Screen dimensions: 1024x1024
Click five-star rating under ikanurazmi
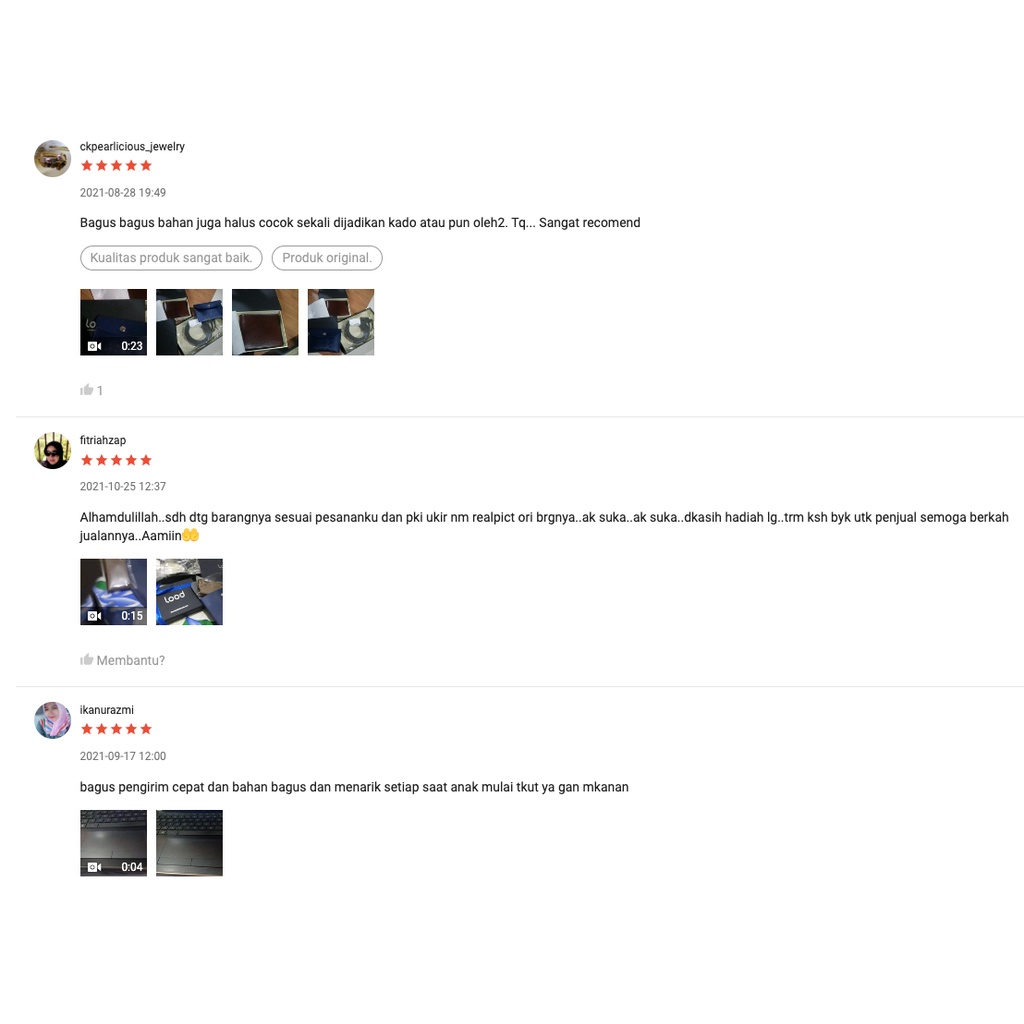116,729
